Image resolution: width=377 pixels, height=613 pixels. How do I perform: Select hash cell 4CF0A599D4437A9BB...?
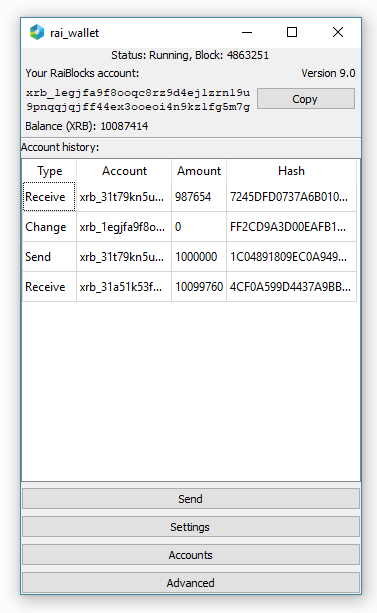point(291,287)
